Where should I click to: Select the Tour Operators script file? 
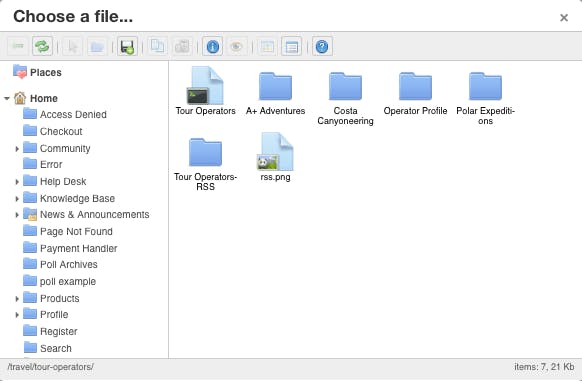pos(205,91)
